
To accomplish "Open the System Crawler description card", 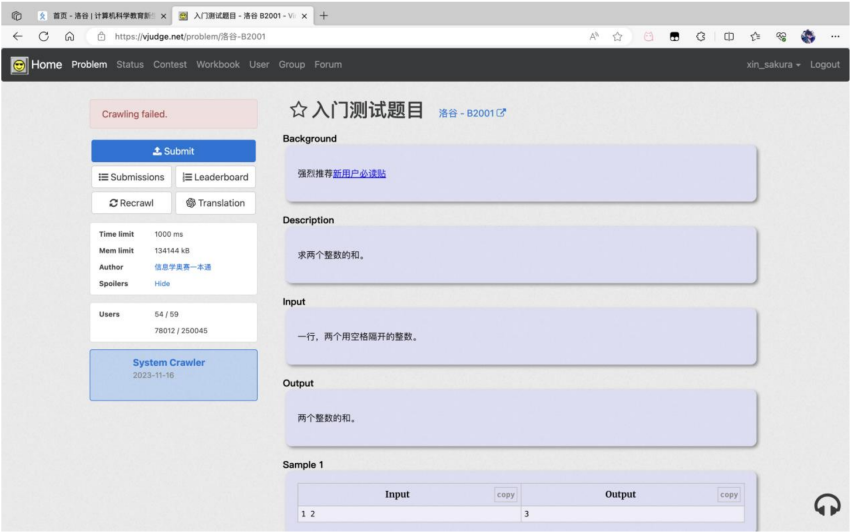I will pyautogui.click(x=173, y=375).
